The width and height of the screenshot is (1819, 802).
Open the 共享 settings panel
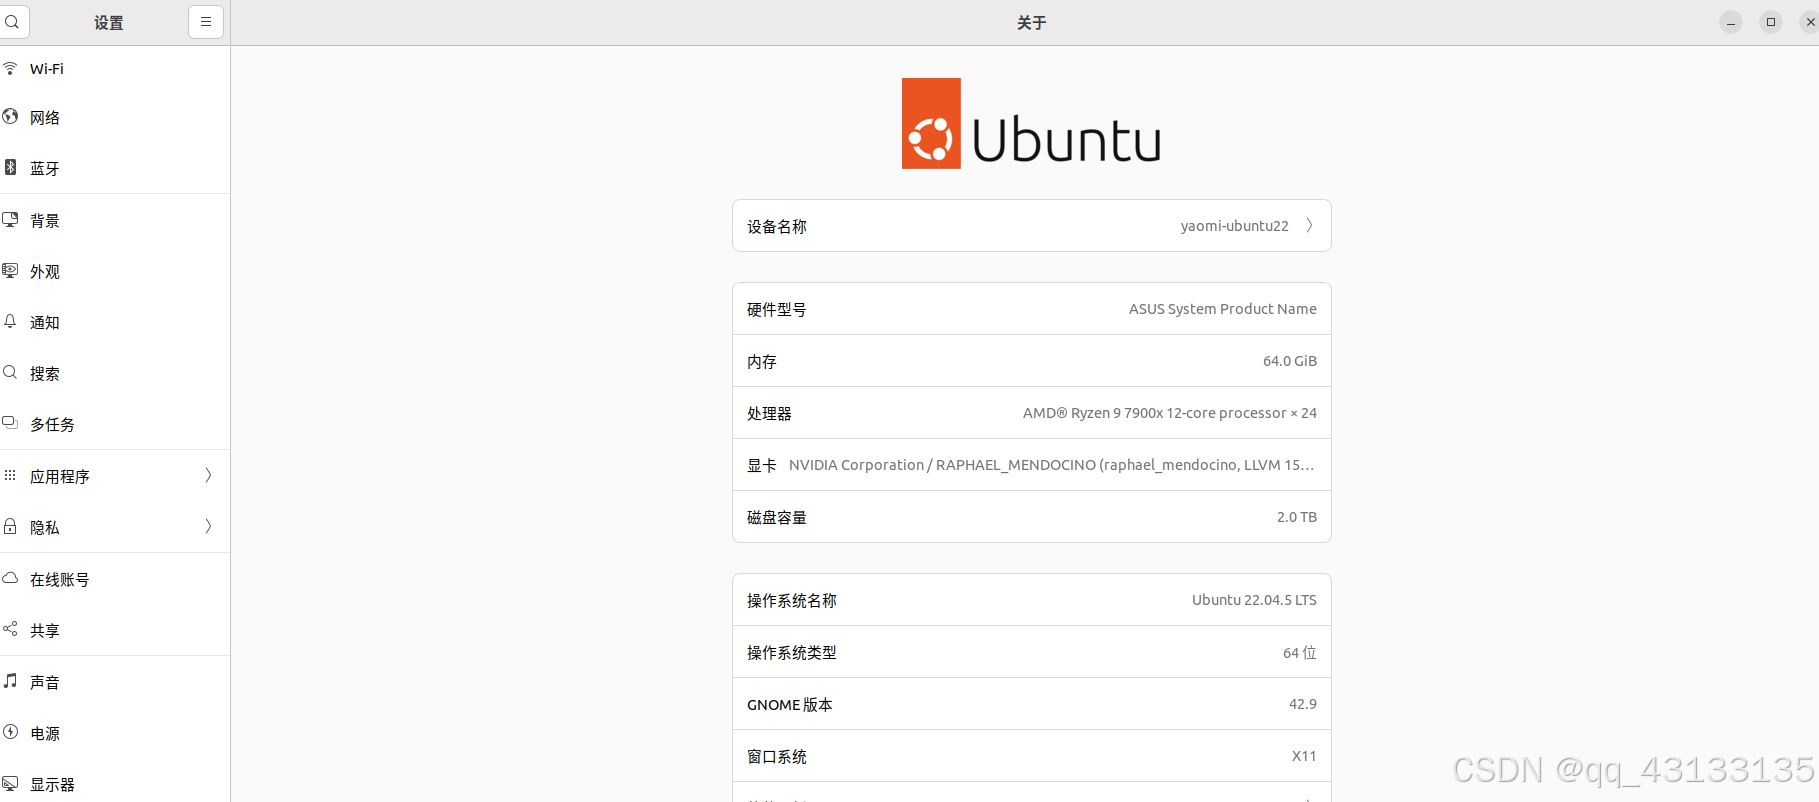click(115, 631)
